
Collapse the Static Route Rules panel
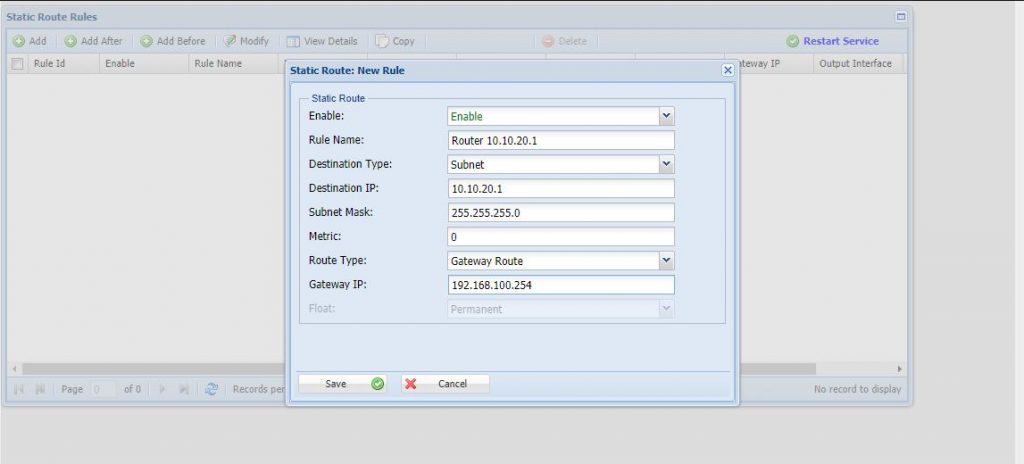point(900,17)
